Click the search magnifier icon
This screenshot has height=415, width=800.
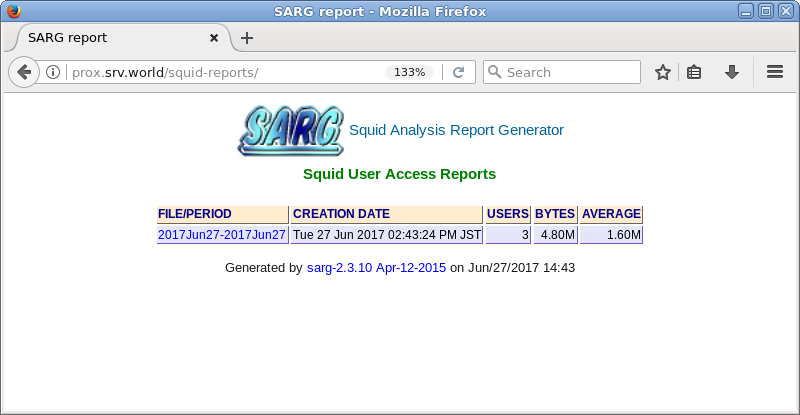(494, 72)
